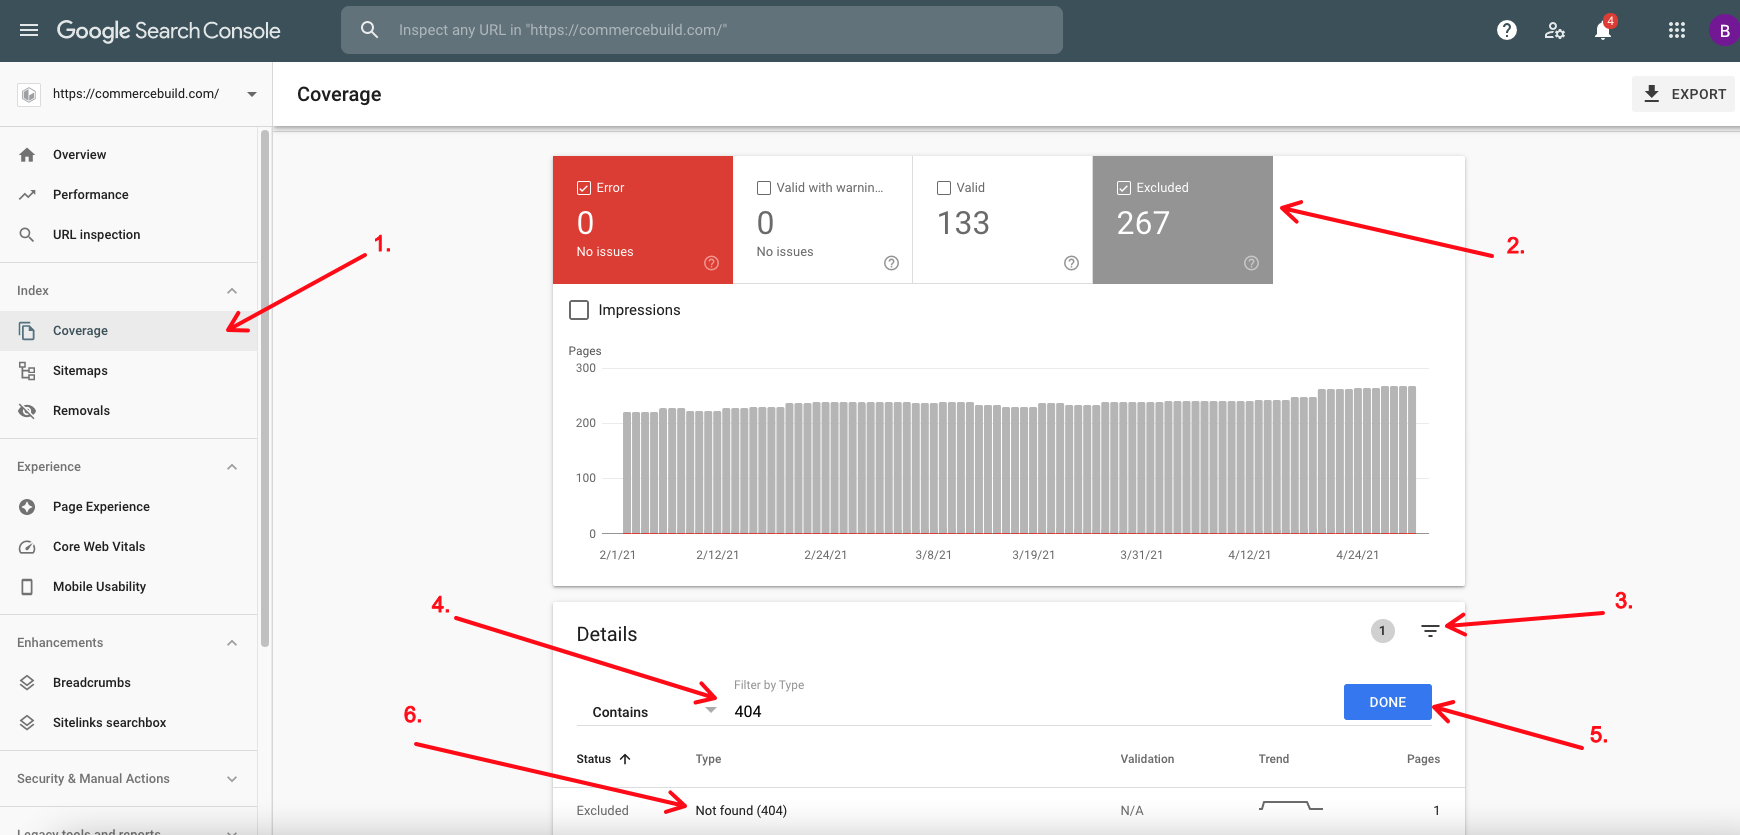1740x835 pixels.
Task: Open the Google apps grid
Action: 1677,30
